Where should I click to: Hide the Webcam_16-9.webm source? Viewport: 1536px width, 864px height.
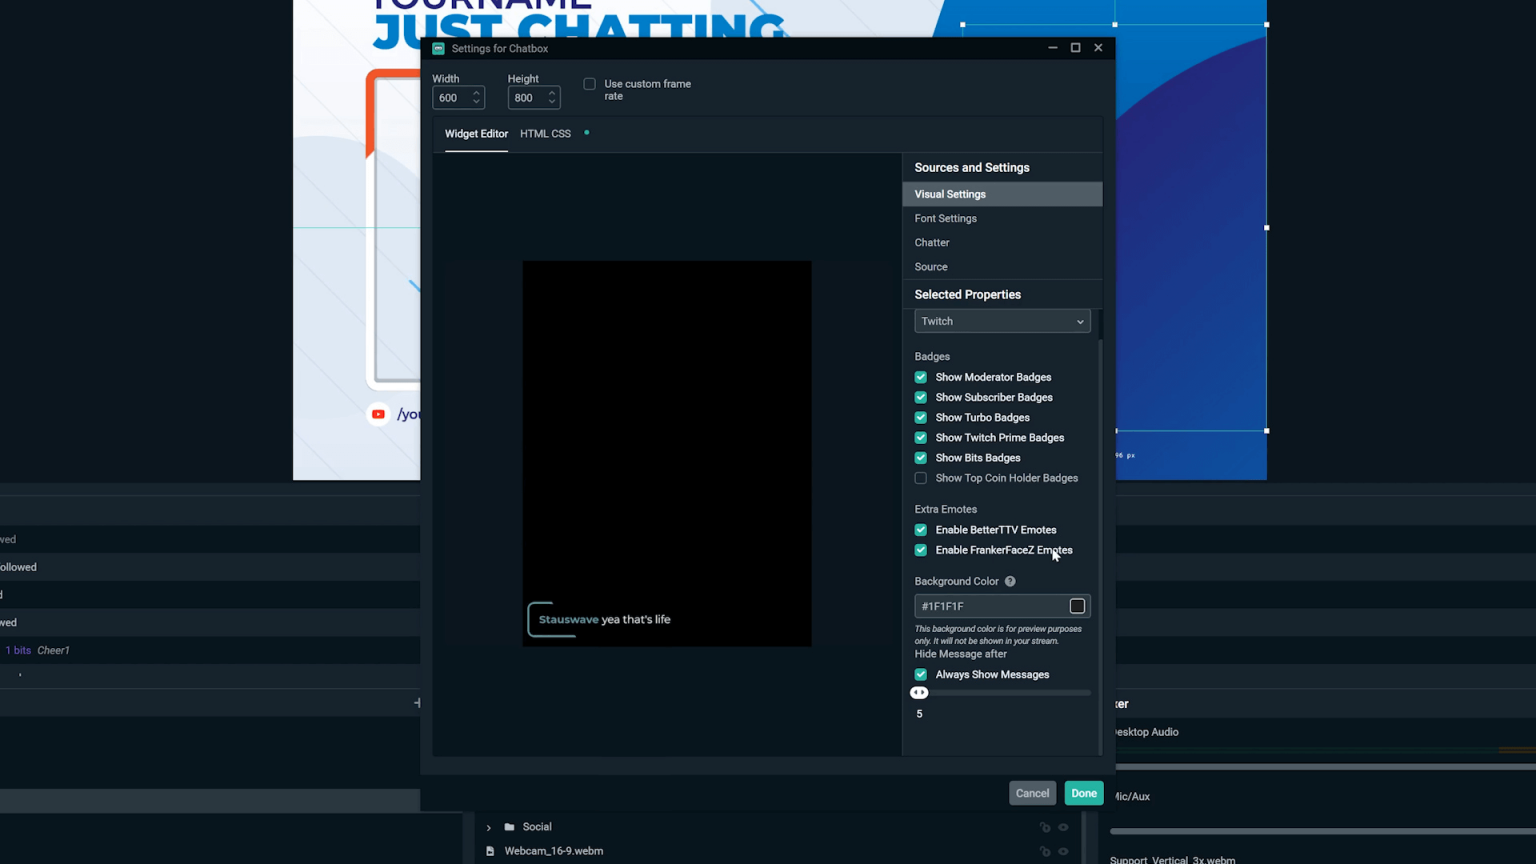(x=1063, y=851)
